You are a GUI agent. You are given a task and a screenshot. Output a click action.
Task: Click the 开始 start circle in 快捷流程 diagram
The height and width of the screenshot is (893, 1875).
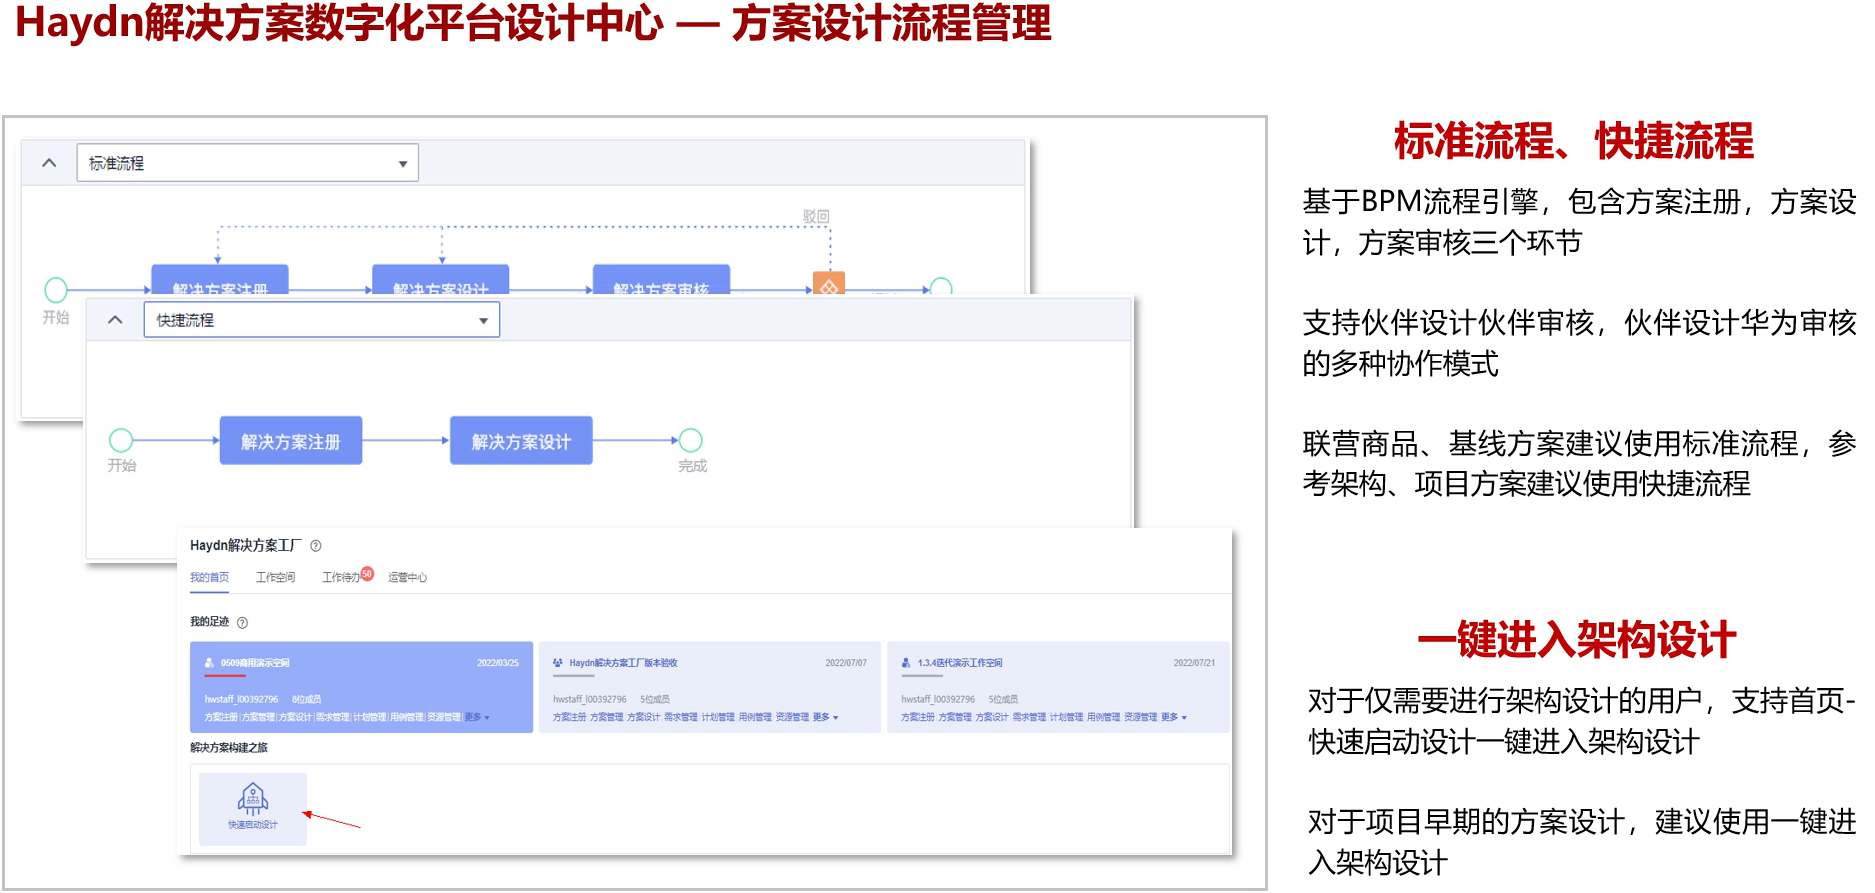(121, 440)
